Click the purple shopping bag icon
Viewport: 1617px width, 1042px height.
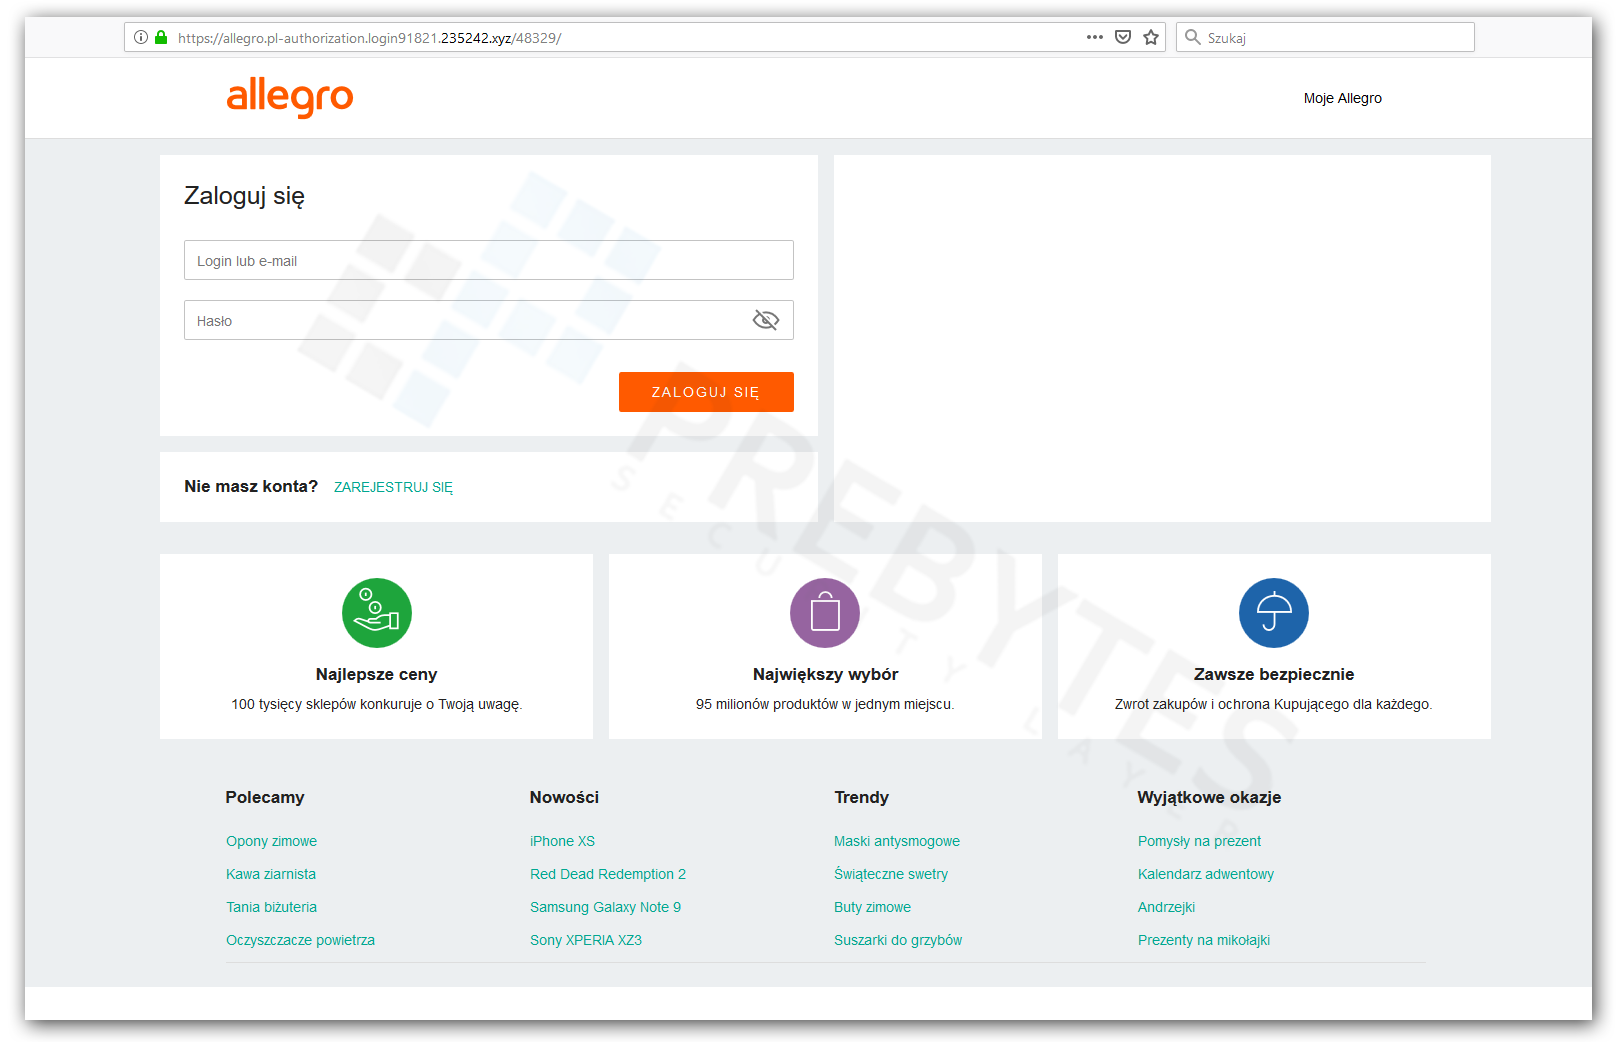(825, 612)
